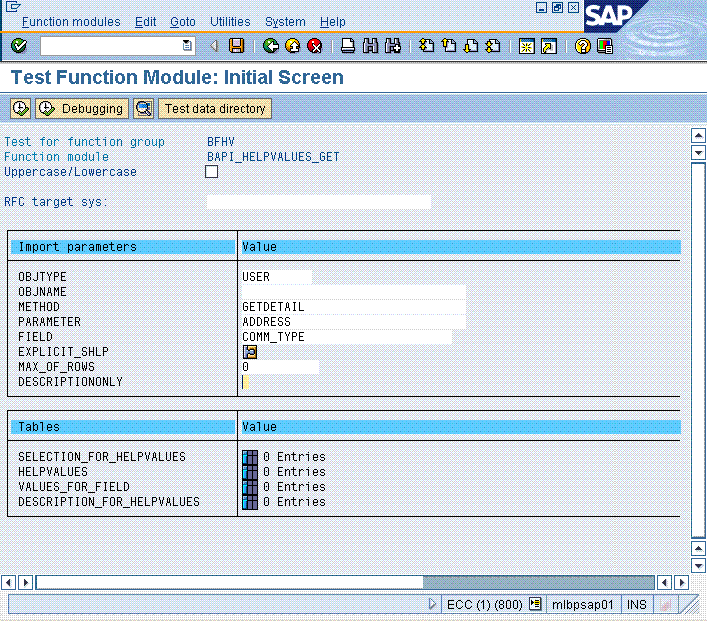
Task: Click the Previous Page icon
Action: click(x=449, y=46)
